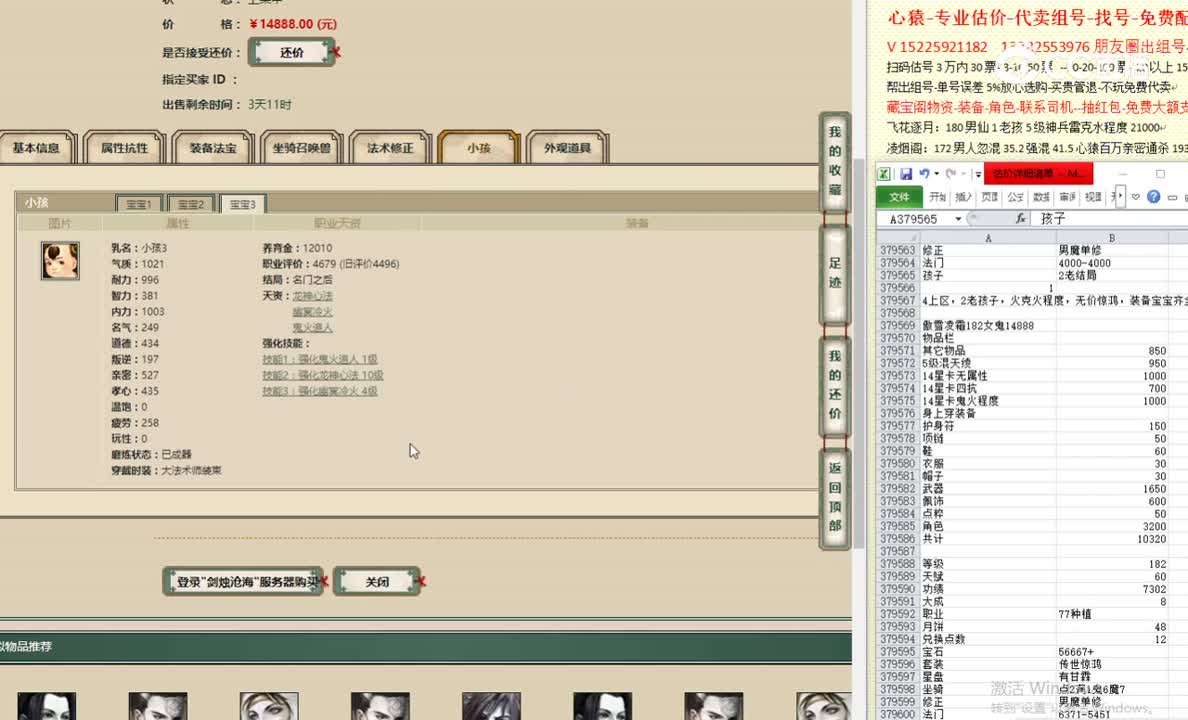Expand Customize Quick Access Toolbar dropdown
Viewport: 1188px width, 720px height.
(978, 174)
